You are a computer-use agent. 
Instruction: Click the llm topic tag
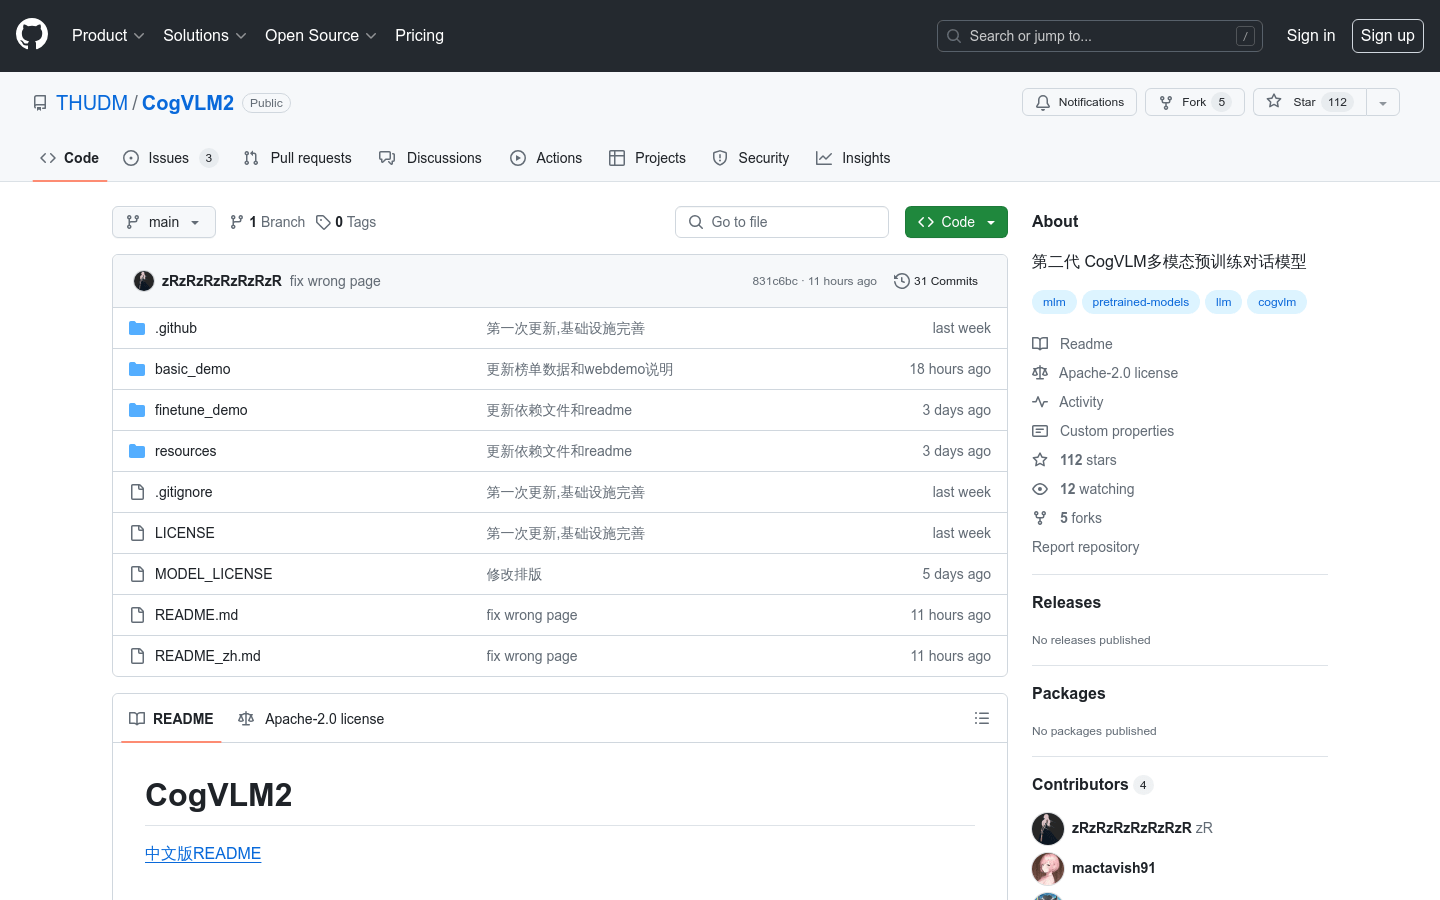[x=1224, y=302]
